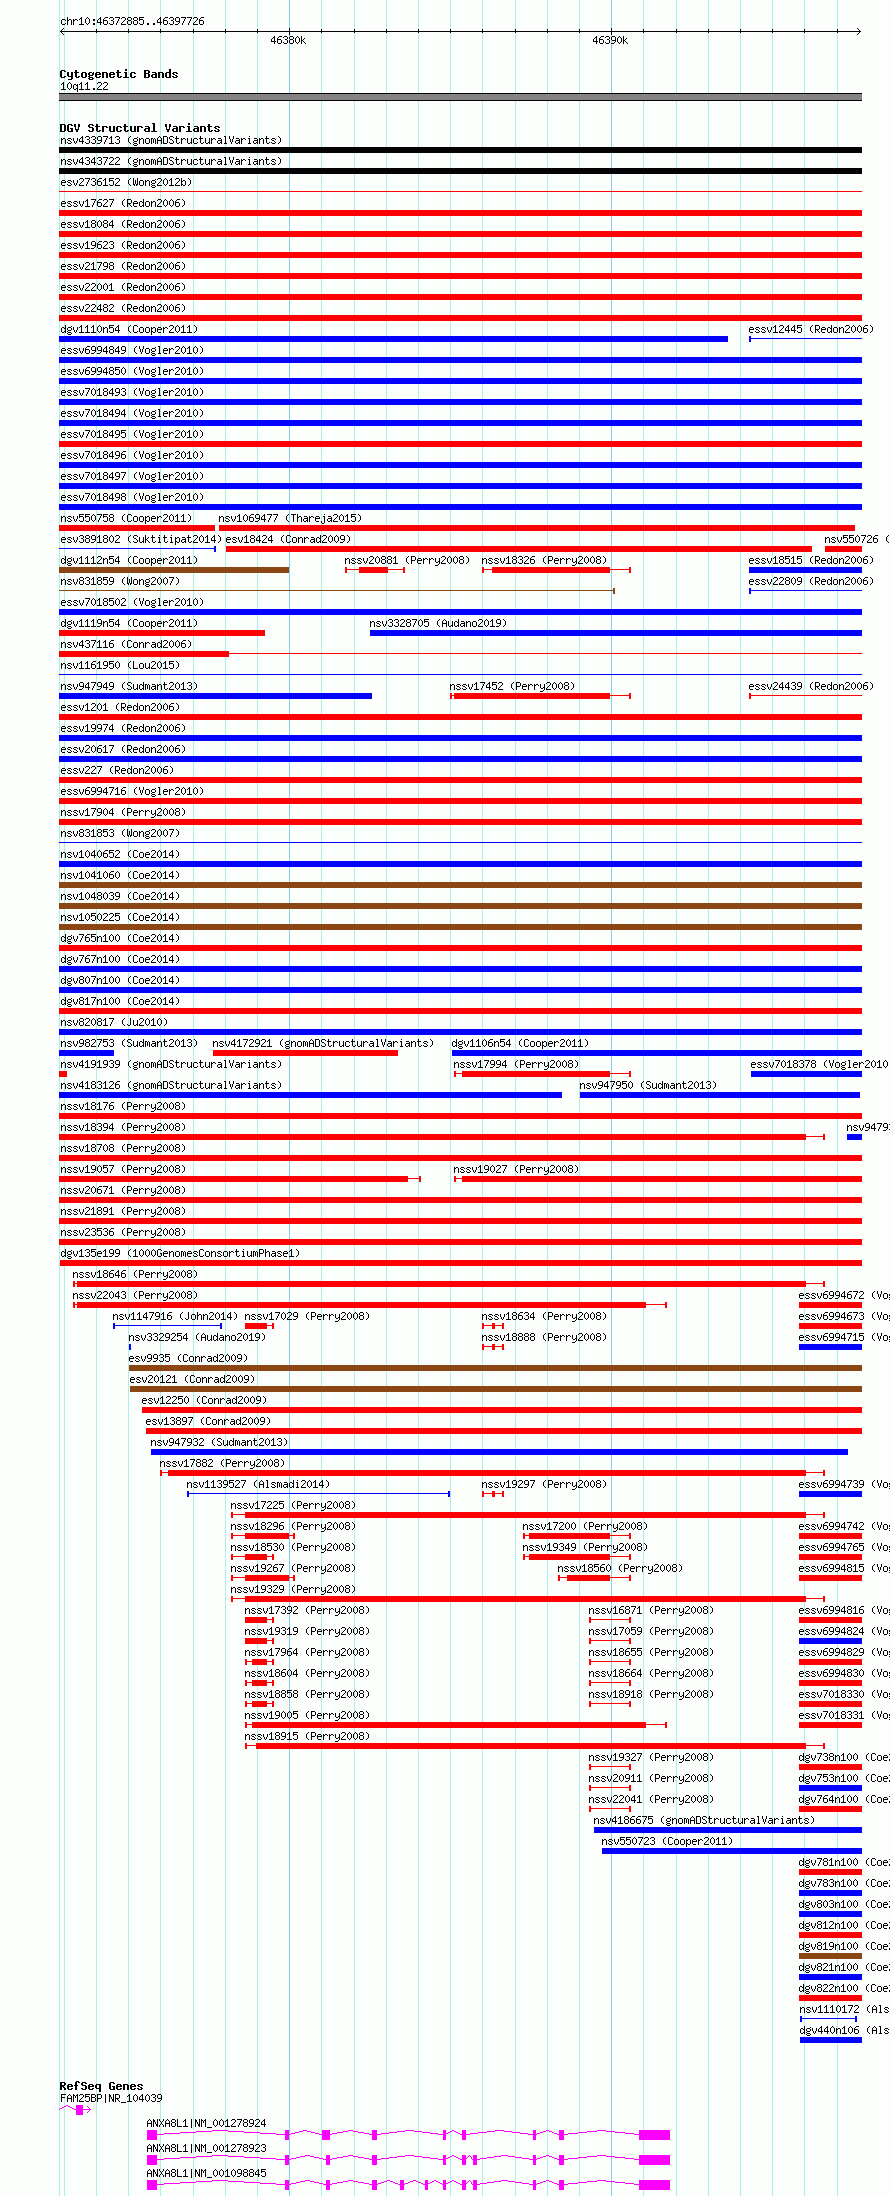Click the 46380k ruler tick label

point(288,40)
